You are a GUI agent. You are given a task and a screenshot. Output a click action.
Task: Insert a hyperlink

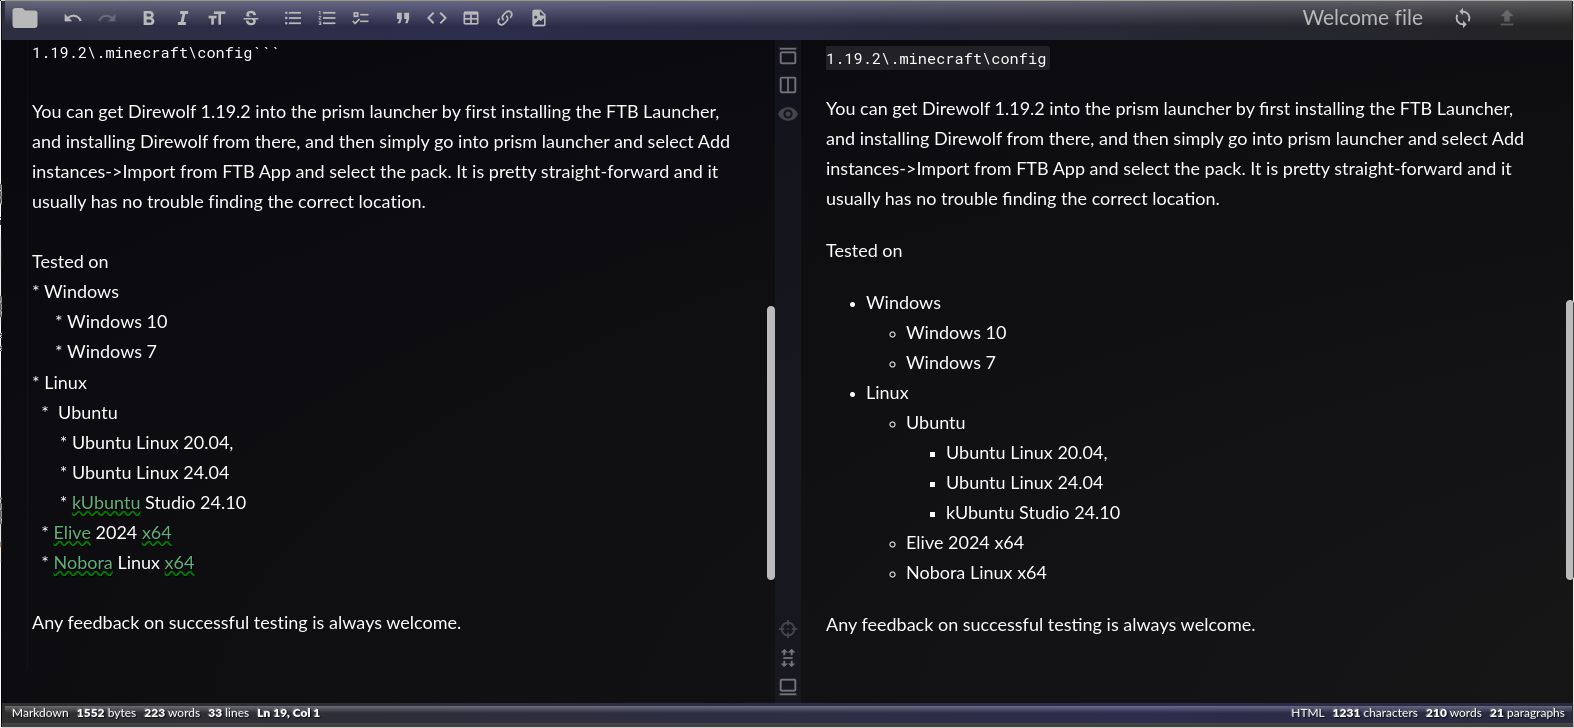505,18
